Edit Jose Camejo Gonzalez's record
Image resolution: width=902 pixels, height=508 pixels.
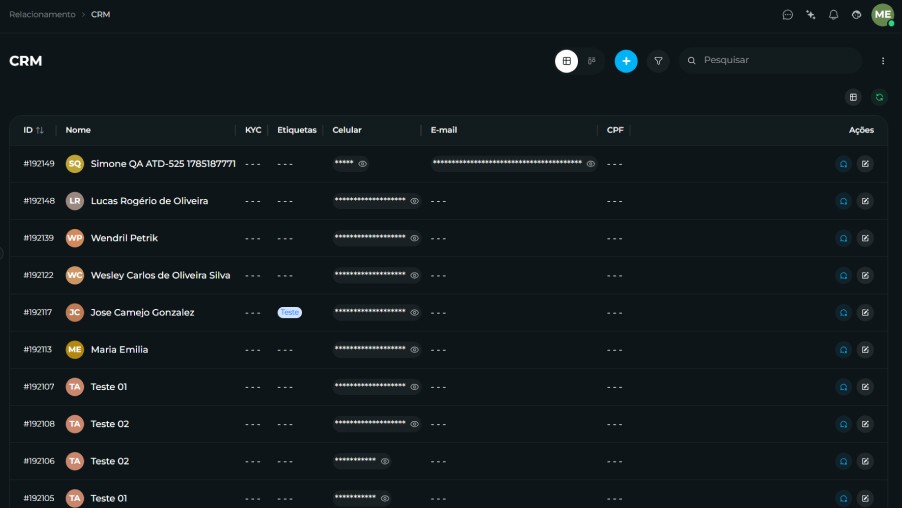click(x=865, y=313)
